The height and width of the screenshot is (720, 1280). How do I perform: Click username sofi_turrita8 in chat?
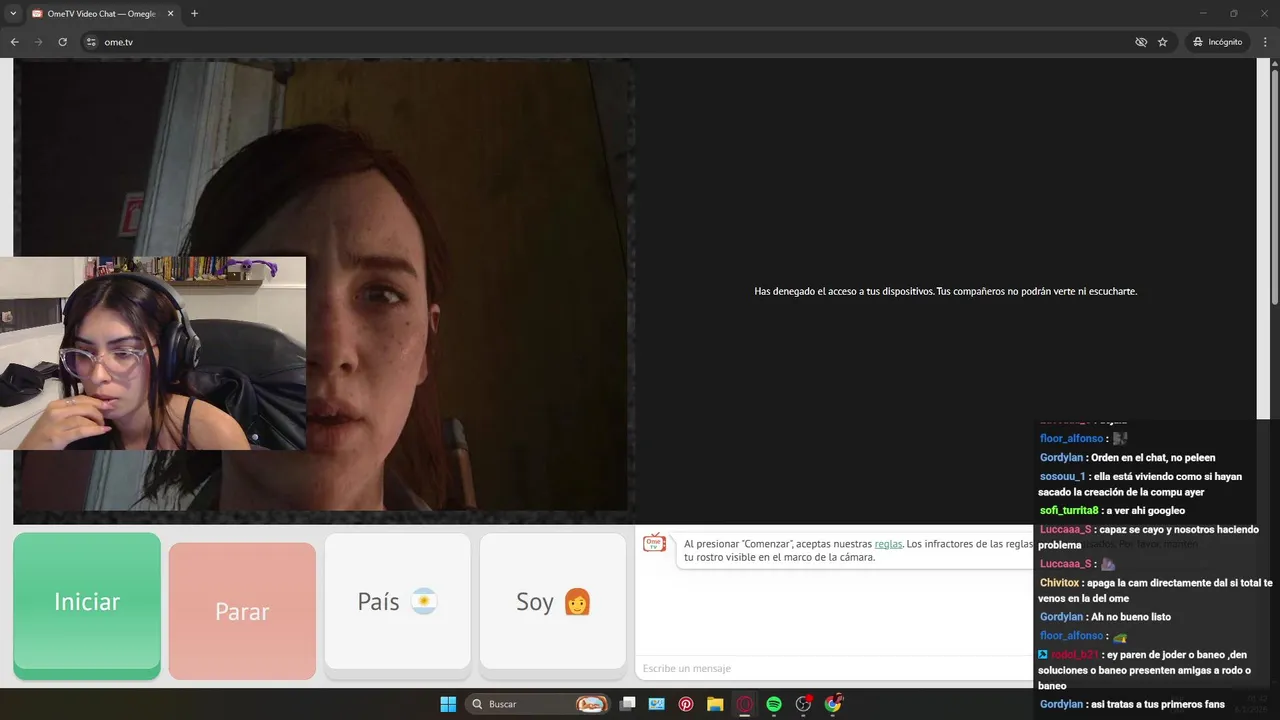[x=1069, y=511]
